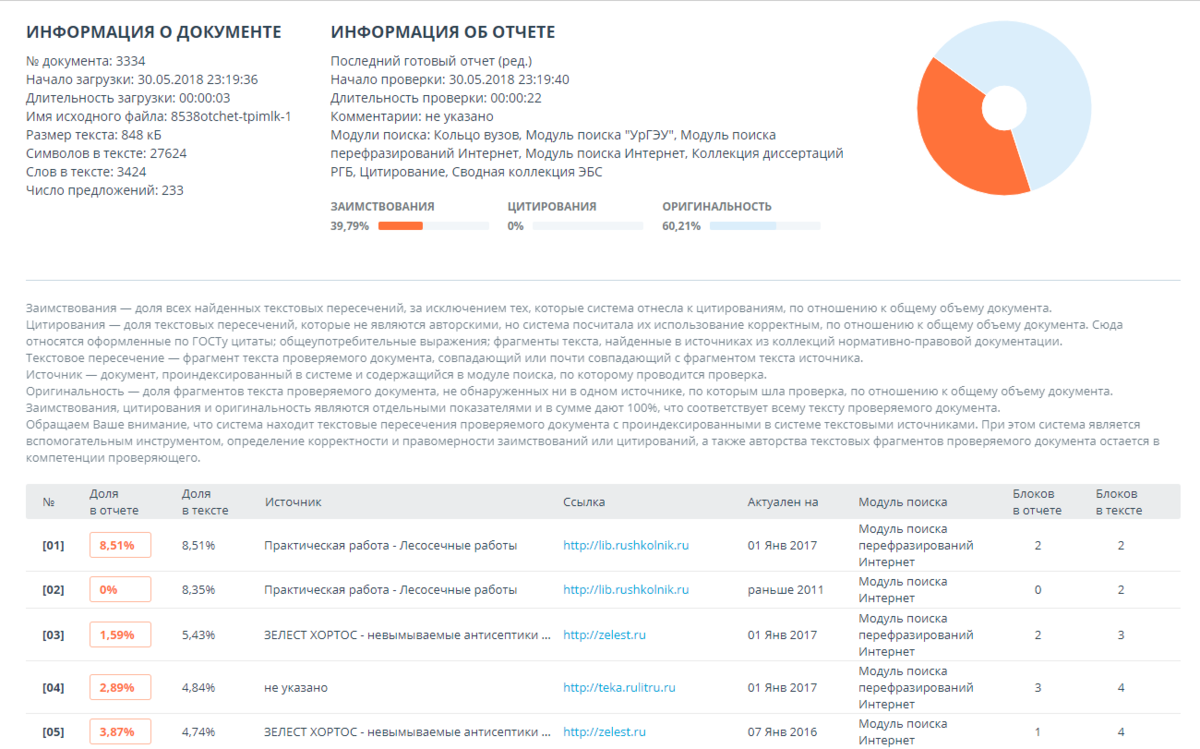
Task: Open the teka.rulitru.ru link
Action: (x=620, y=687)
